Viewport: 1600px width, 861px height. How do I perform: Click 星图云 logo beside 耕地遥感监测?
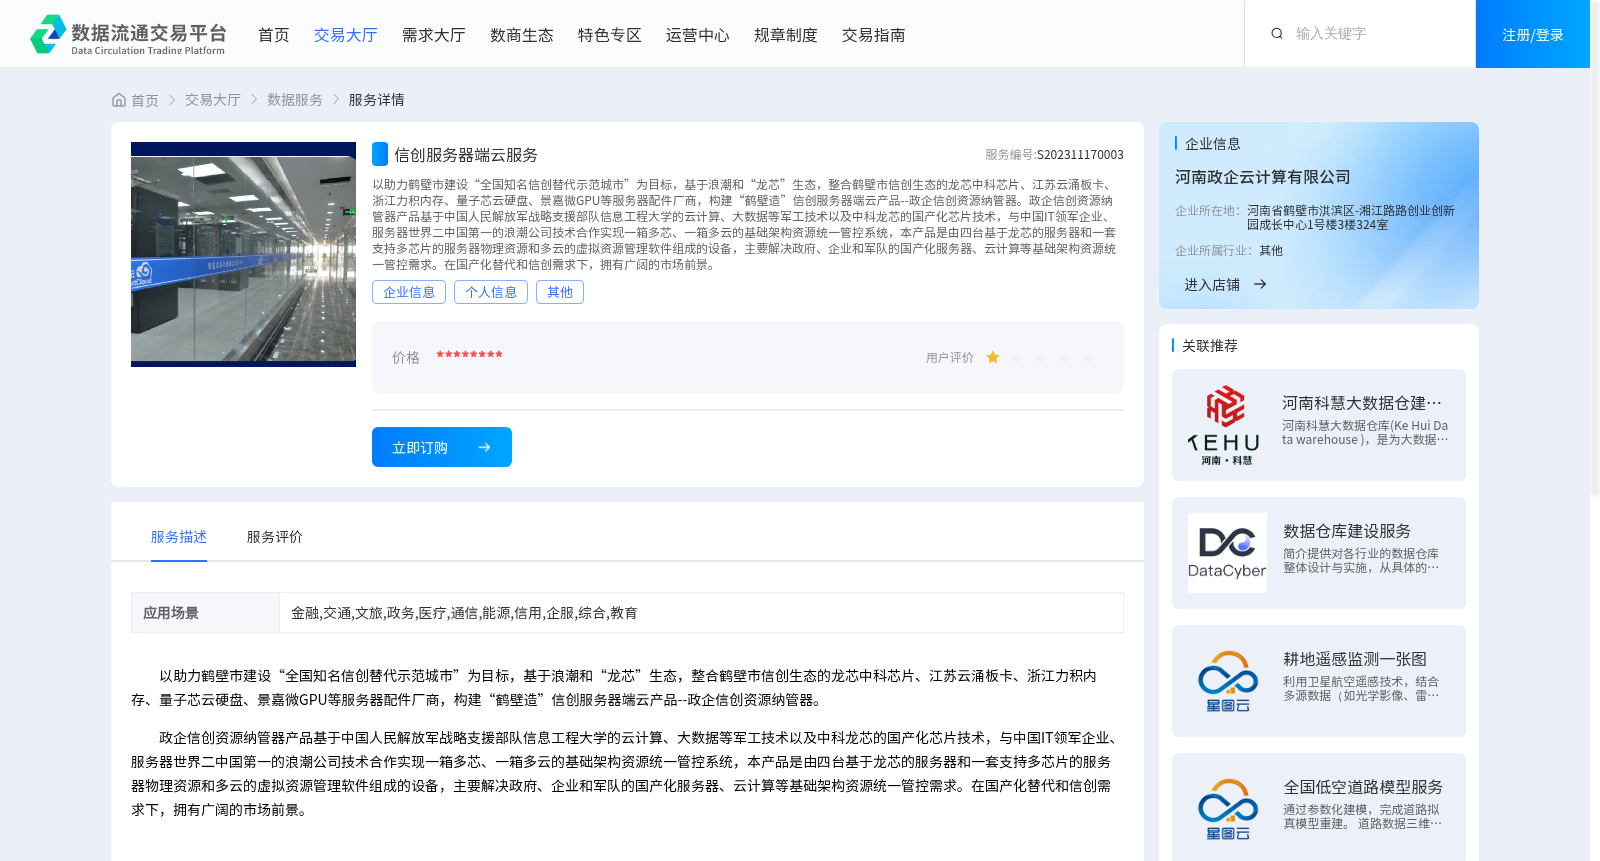tap(1227, 681)
